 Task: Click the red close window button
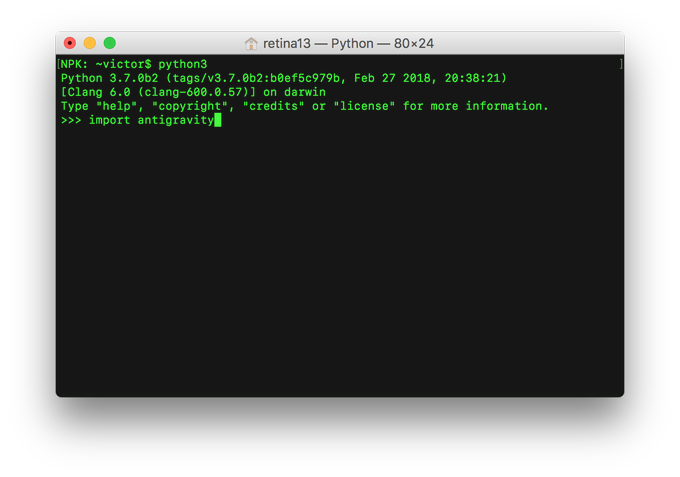(70, 43)
